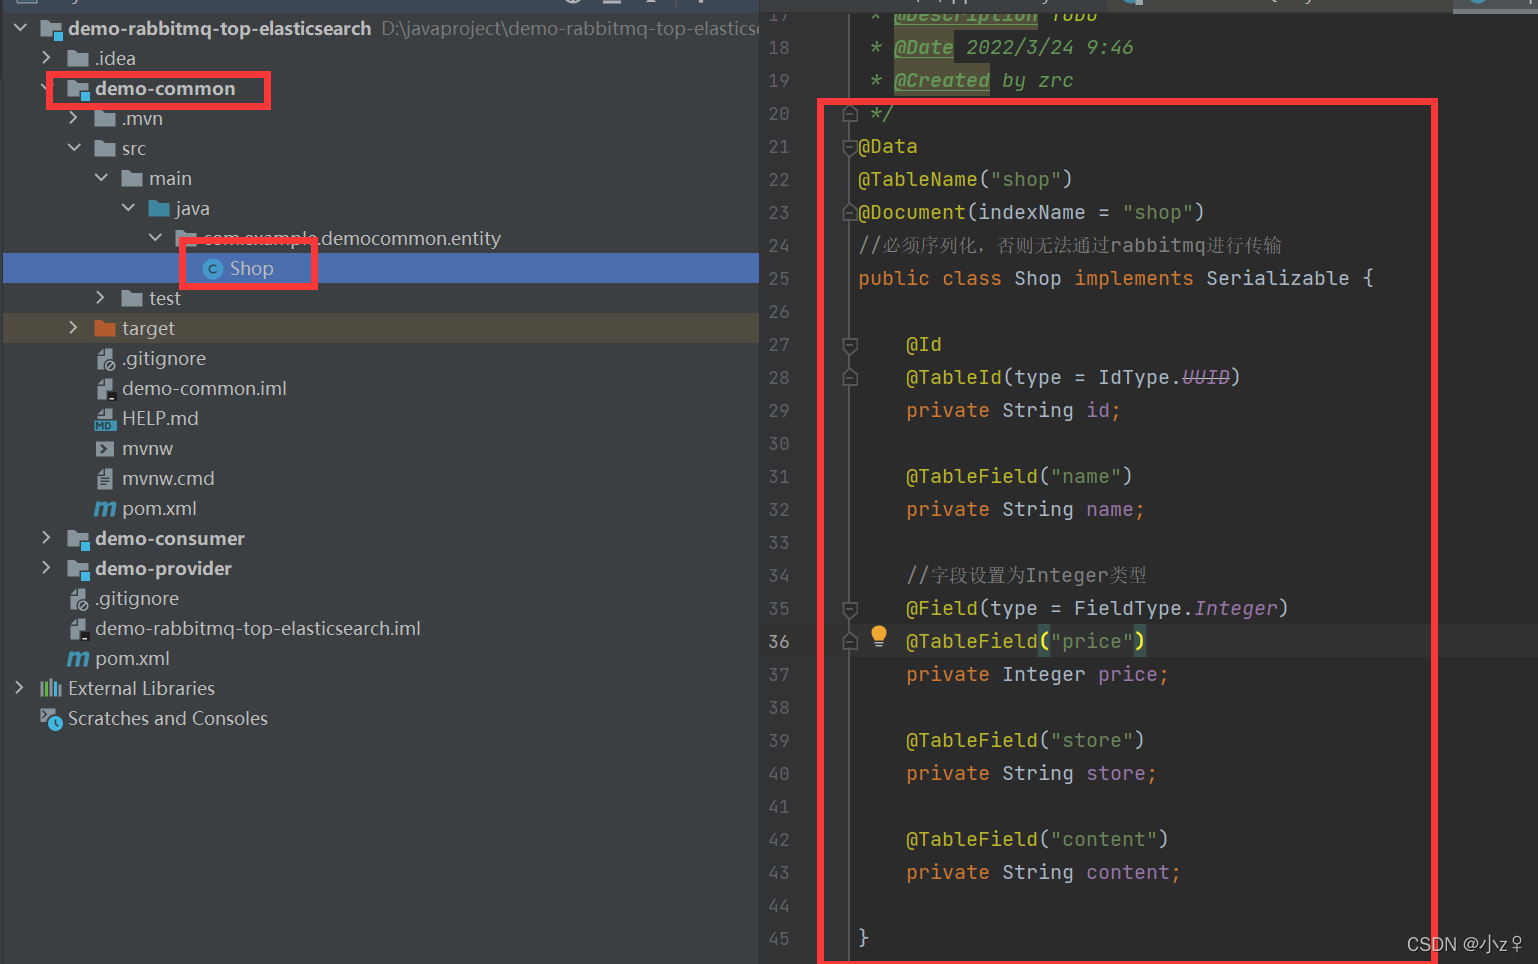Click the @Document annotation on line 23
The height and width of the screenshot is (964, 1538).
(x=911, y=212)
